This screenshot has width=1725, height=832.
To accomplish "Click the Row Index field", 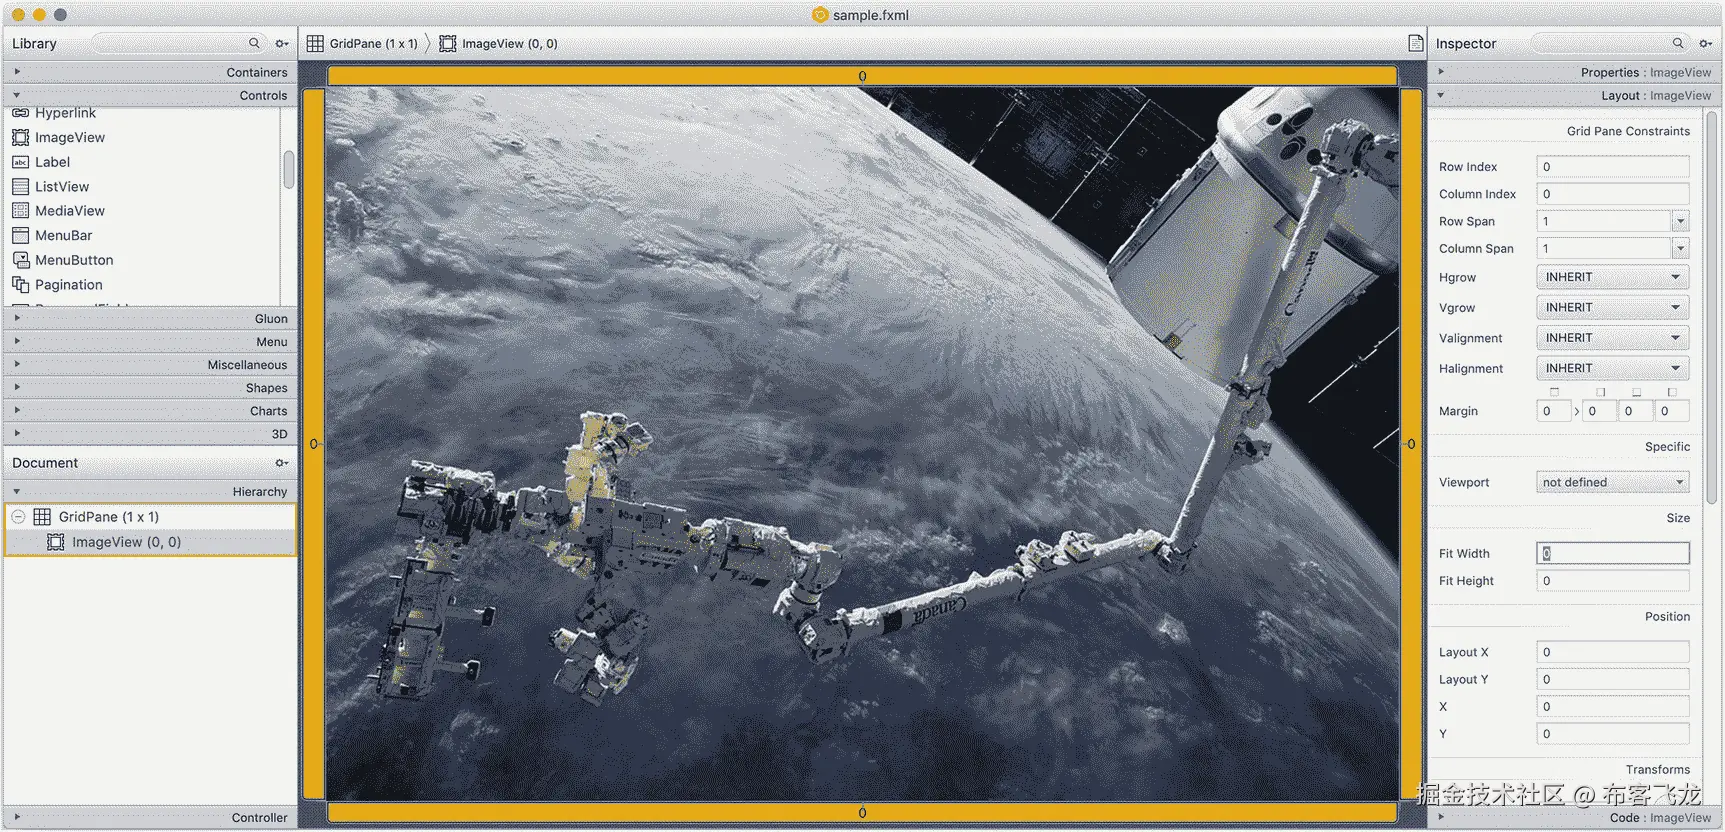I will click(1613, 167).
